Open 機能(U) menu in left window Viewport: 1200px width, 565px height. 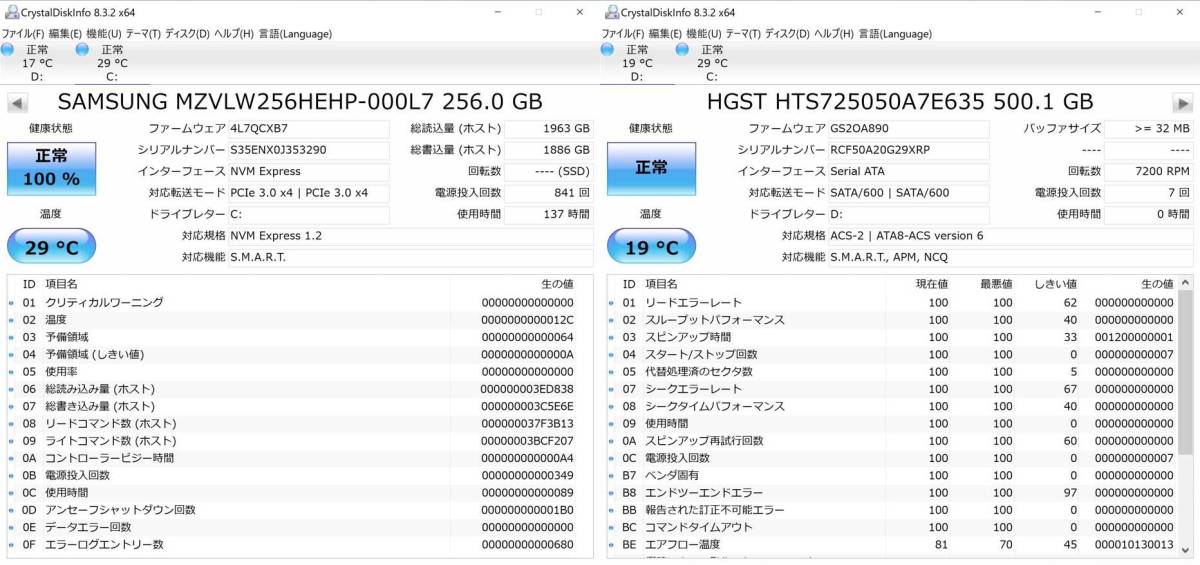(x=104, y=33)
